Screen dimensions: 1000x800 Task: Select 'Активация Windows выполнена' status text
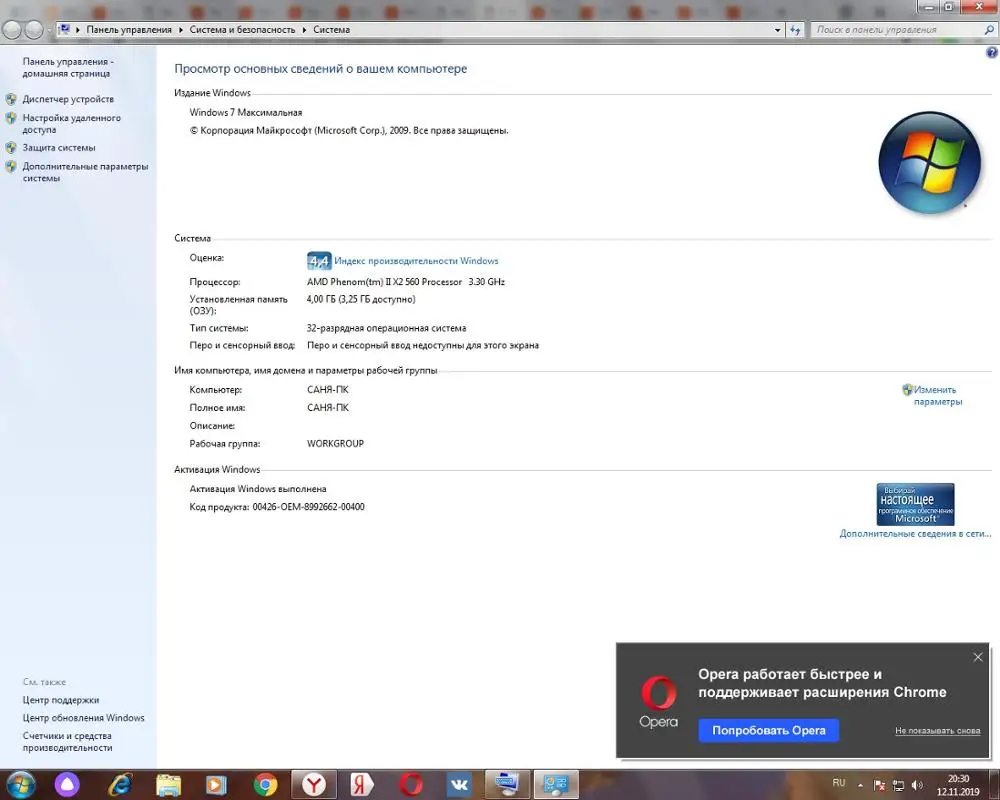(258, 489)
